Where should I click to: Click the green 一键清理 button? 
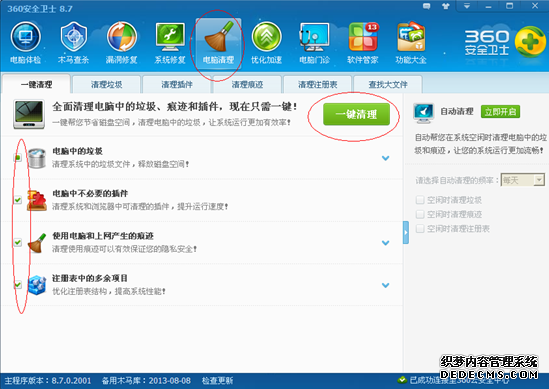(356, 114)
